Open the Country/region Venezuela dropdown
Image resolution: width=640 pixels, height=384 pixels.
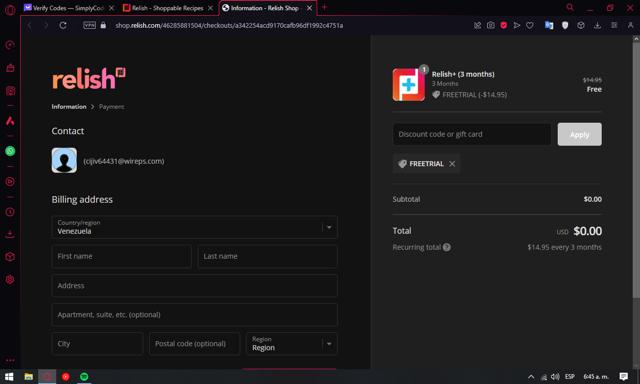pyautogui.click(x=195, y=227)
